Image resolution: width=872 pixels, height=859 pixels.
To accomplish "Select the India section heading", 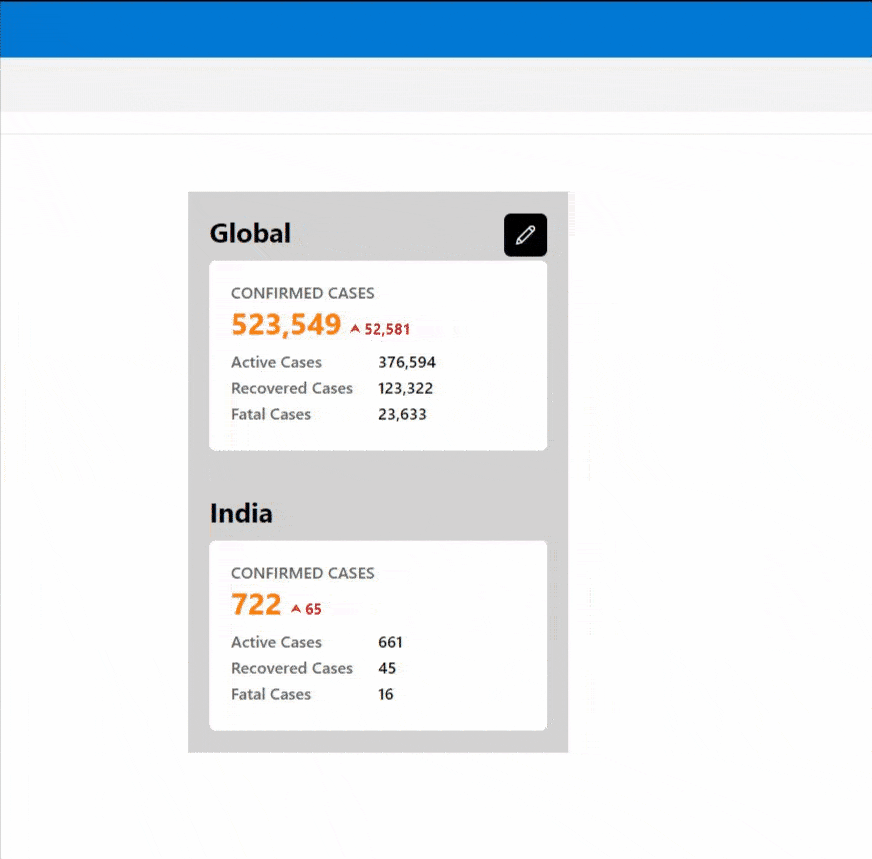I will [x=241, y=513].
